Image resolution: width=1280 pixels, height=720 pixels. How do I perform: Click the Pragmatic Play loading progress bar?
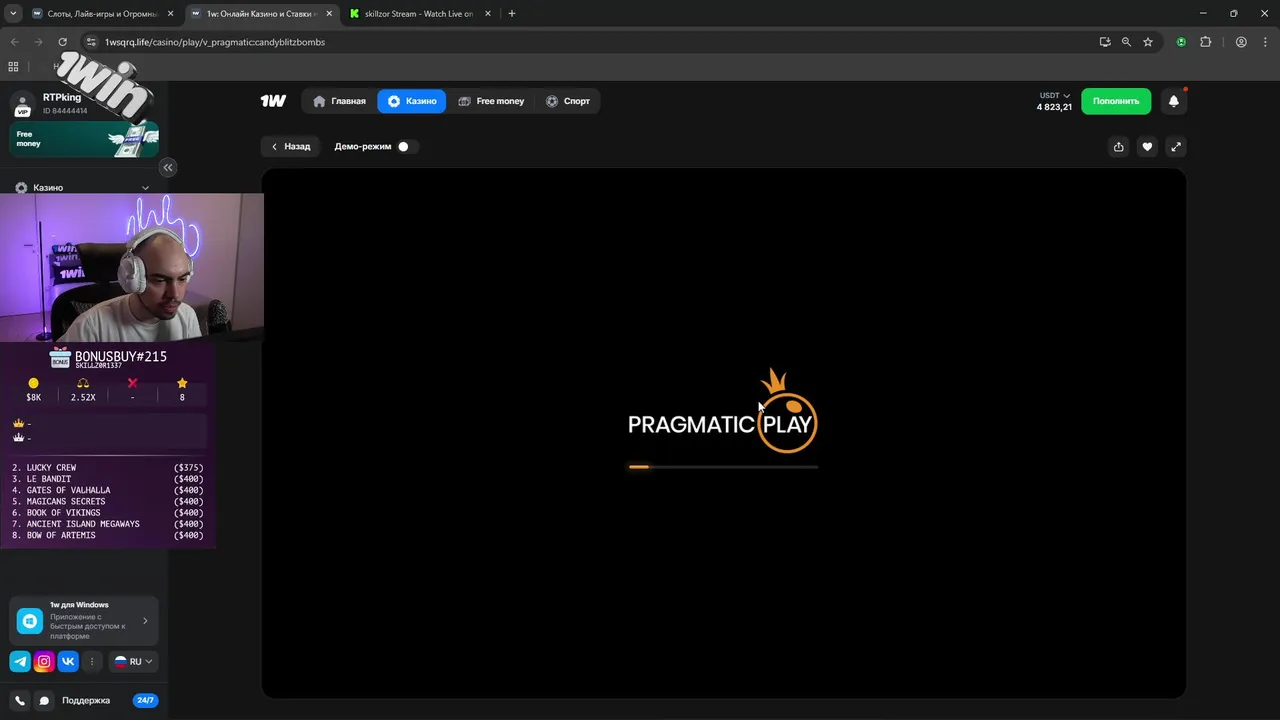pos(723,467)
